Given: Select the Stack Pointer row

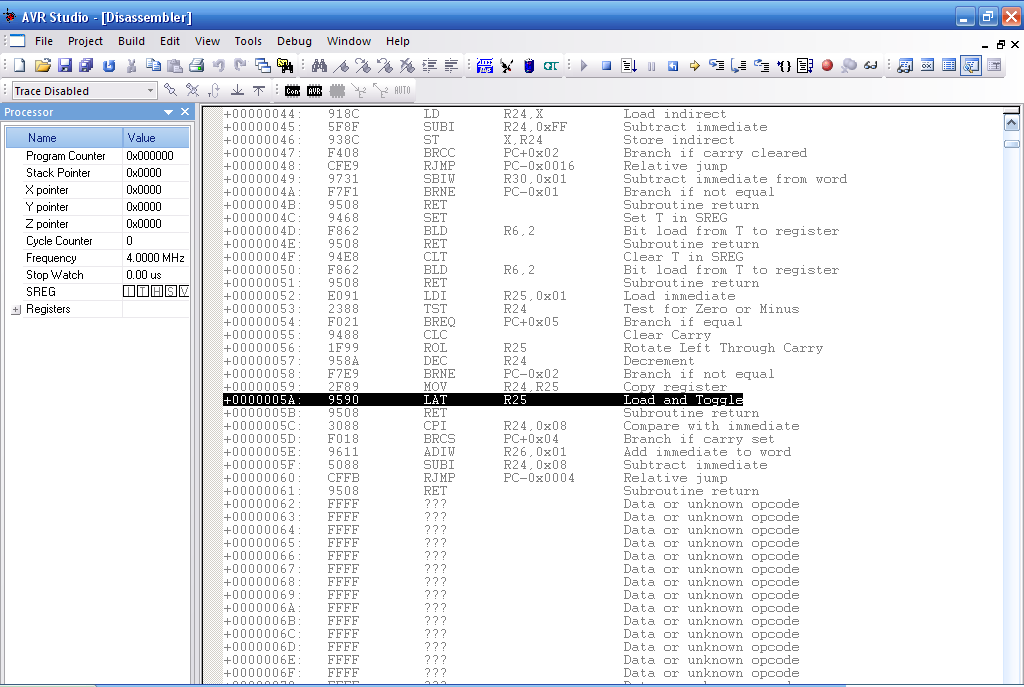Looking at the screenshot, I should pyautogui.click(x=98, y=173).
